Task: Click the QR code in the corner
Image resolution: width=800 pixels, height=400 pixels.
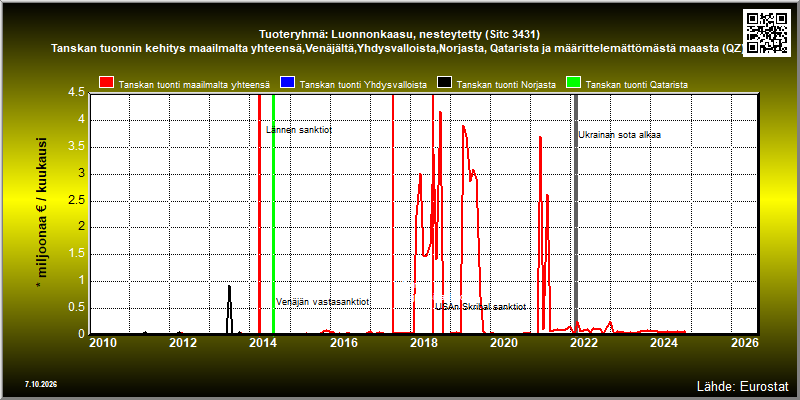Action: click(x=766, y=32)
